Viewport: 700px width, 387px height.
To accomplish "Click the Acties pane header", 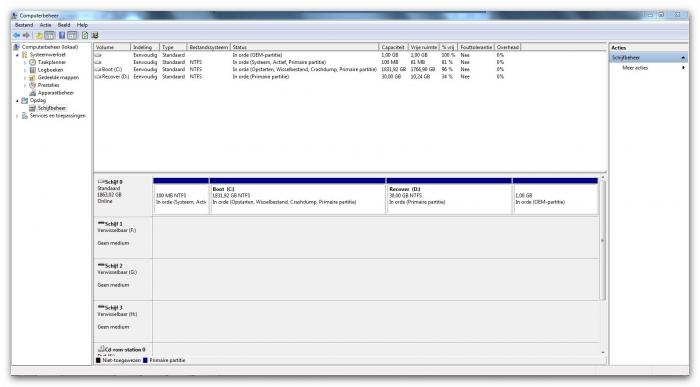I will point(649,48).
